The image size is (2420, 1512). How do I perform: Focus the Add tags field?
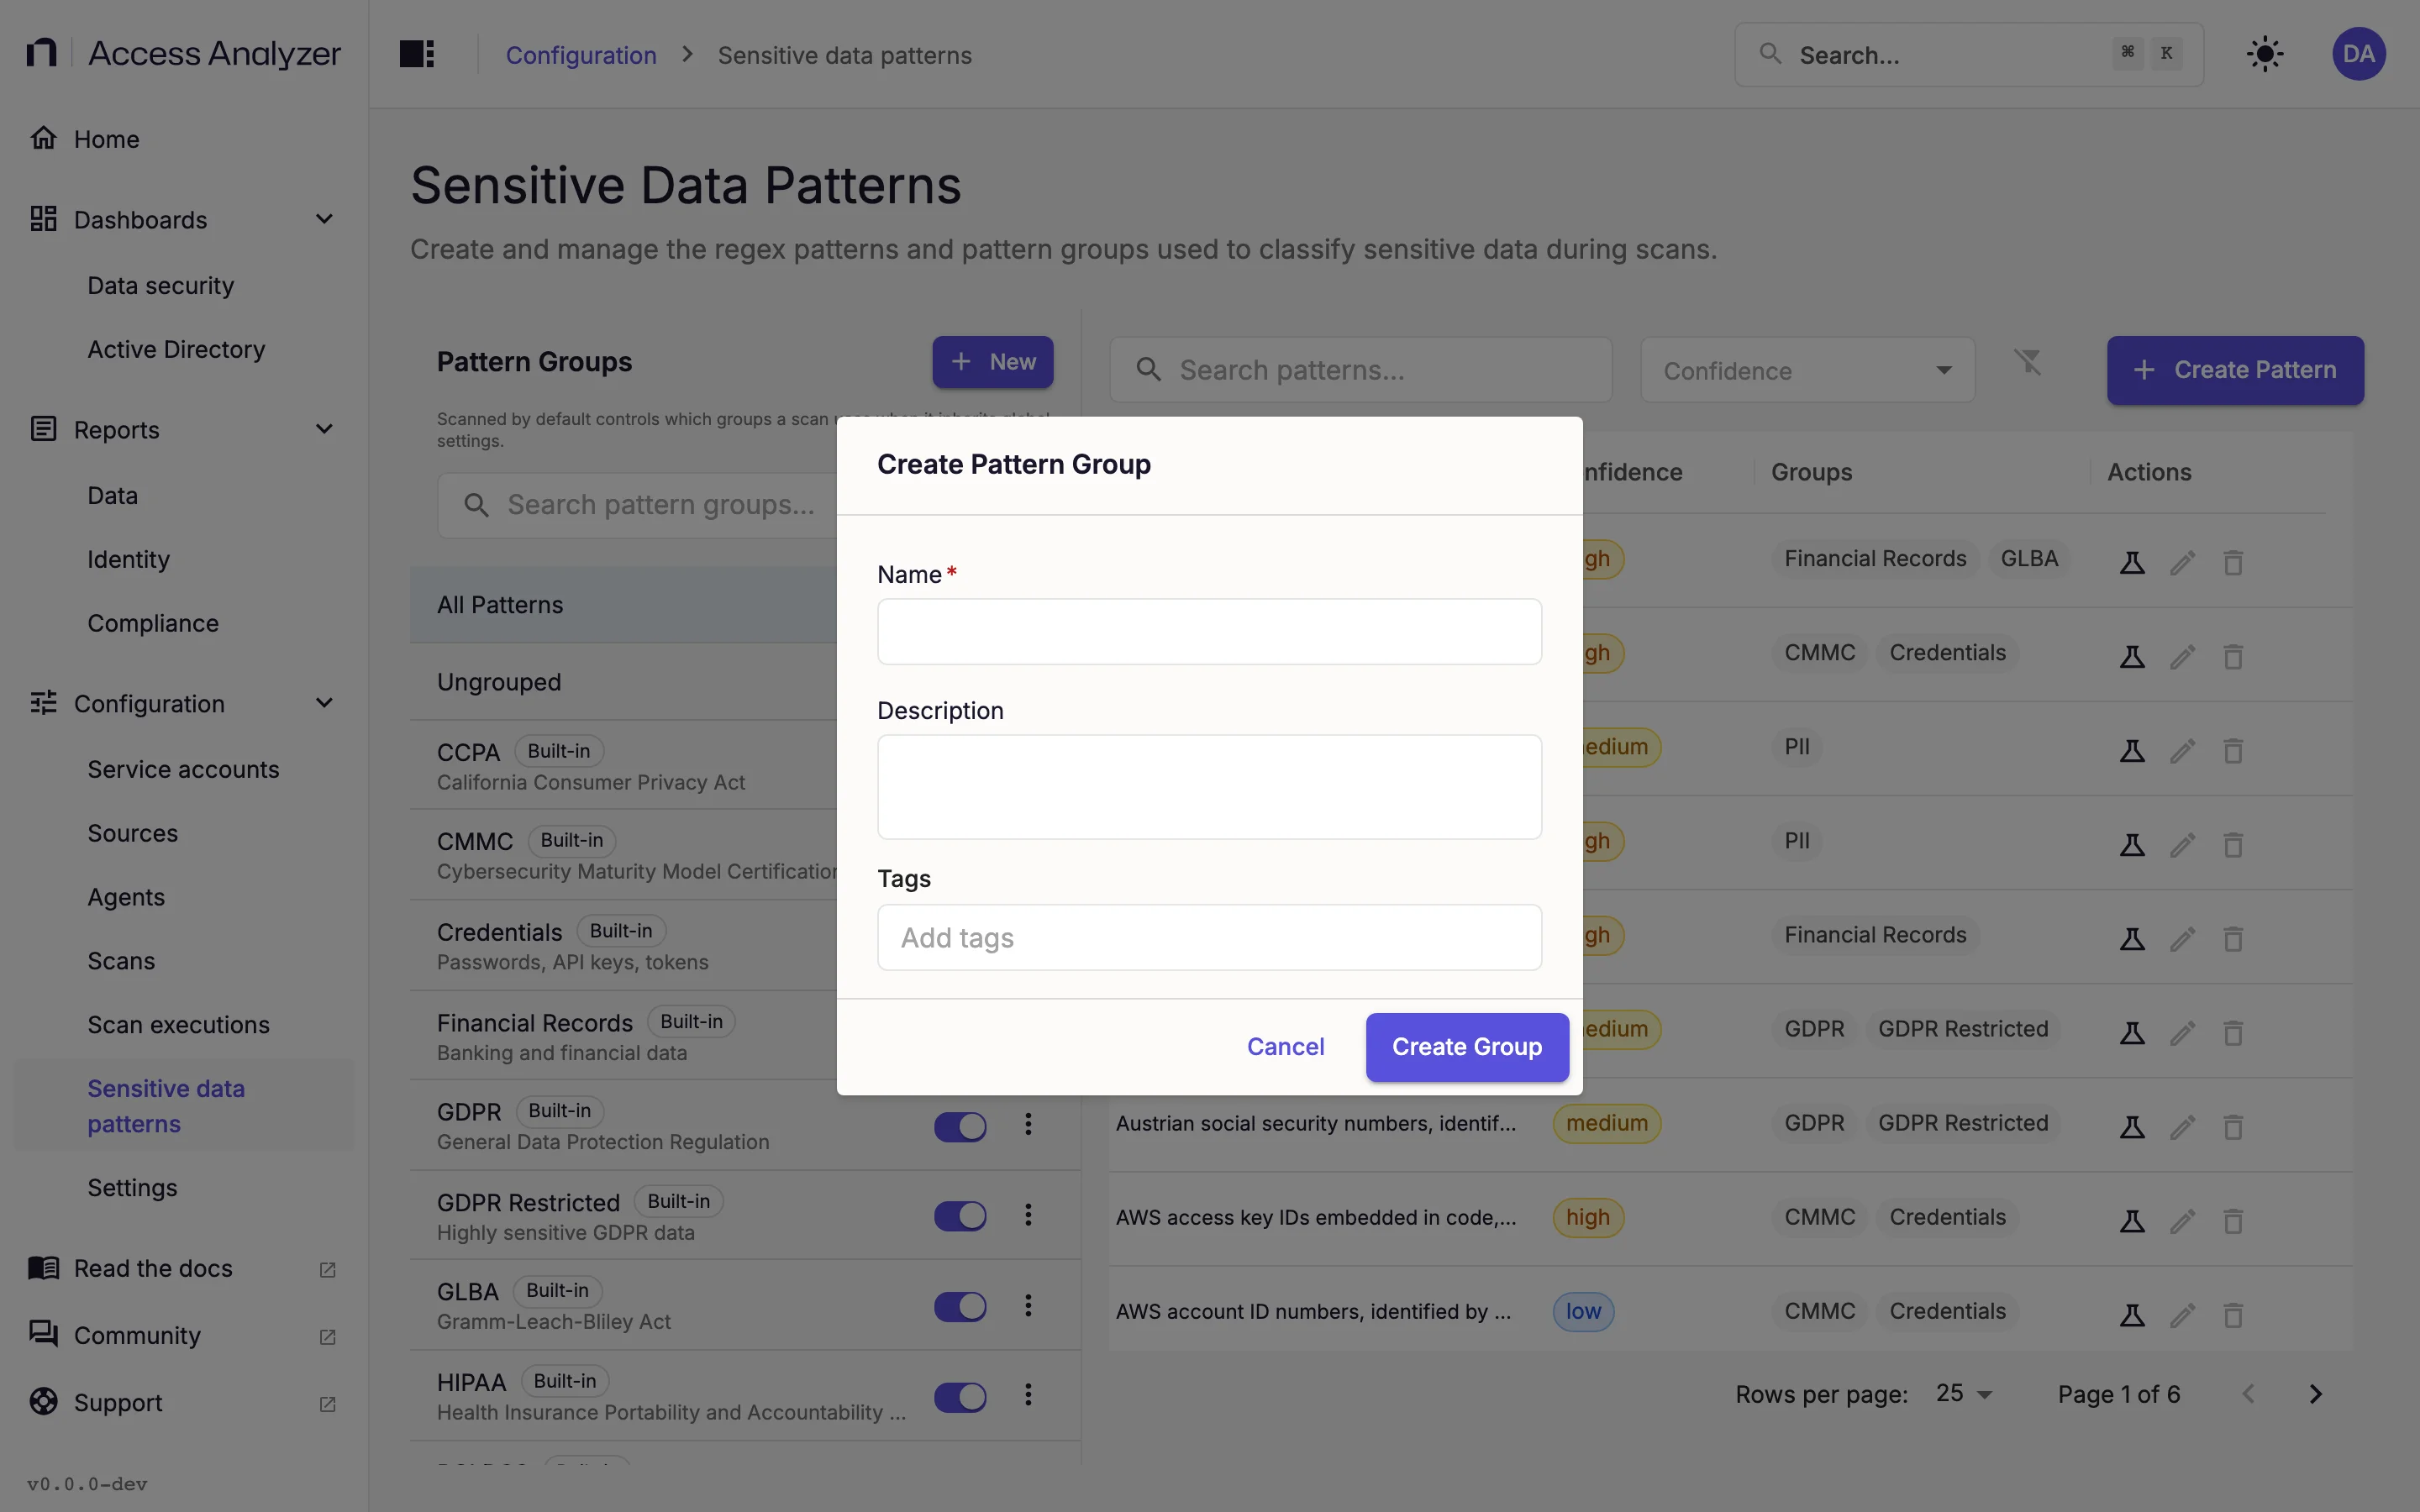coord(1209,937)
